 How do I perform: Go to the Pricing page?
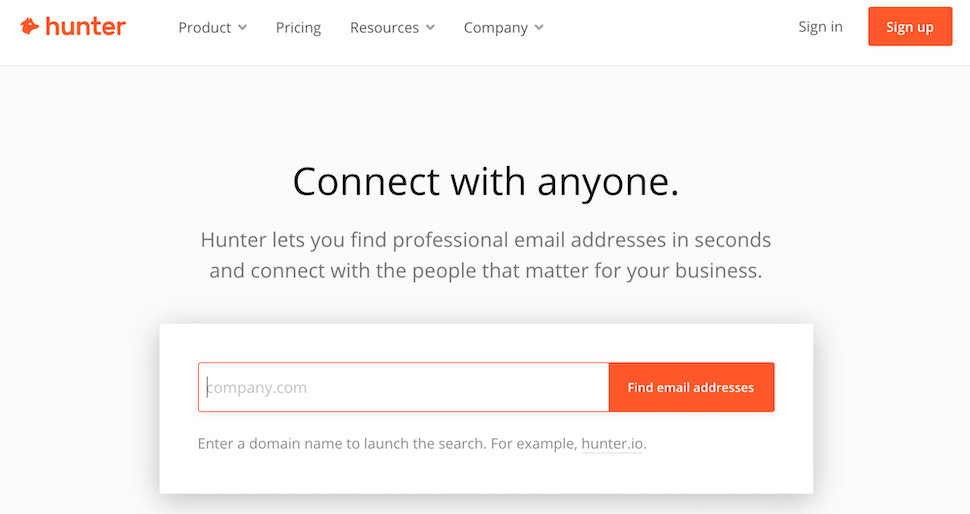[298, 28]
